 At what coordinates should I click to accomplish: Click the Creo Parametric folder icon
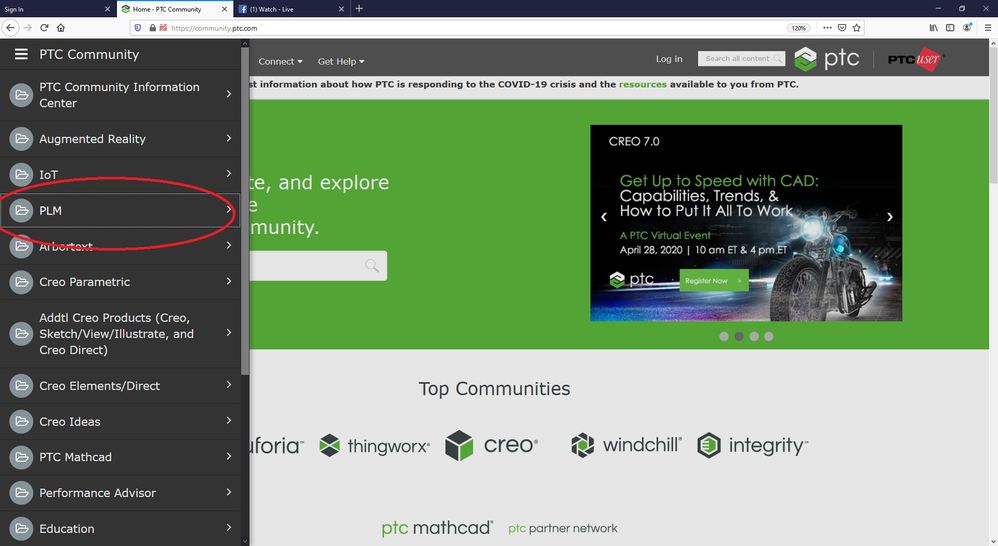pyautogui.click(x=21, y=281)
